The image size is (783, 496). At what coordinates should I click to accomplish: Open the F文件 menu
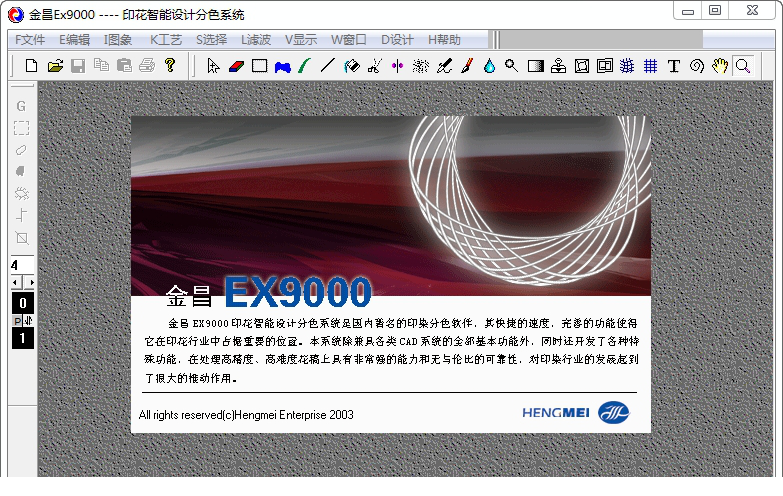coord(30,39)
